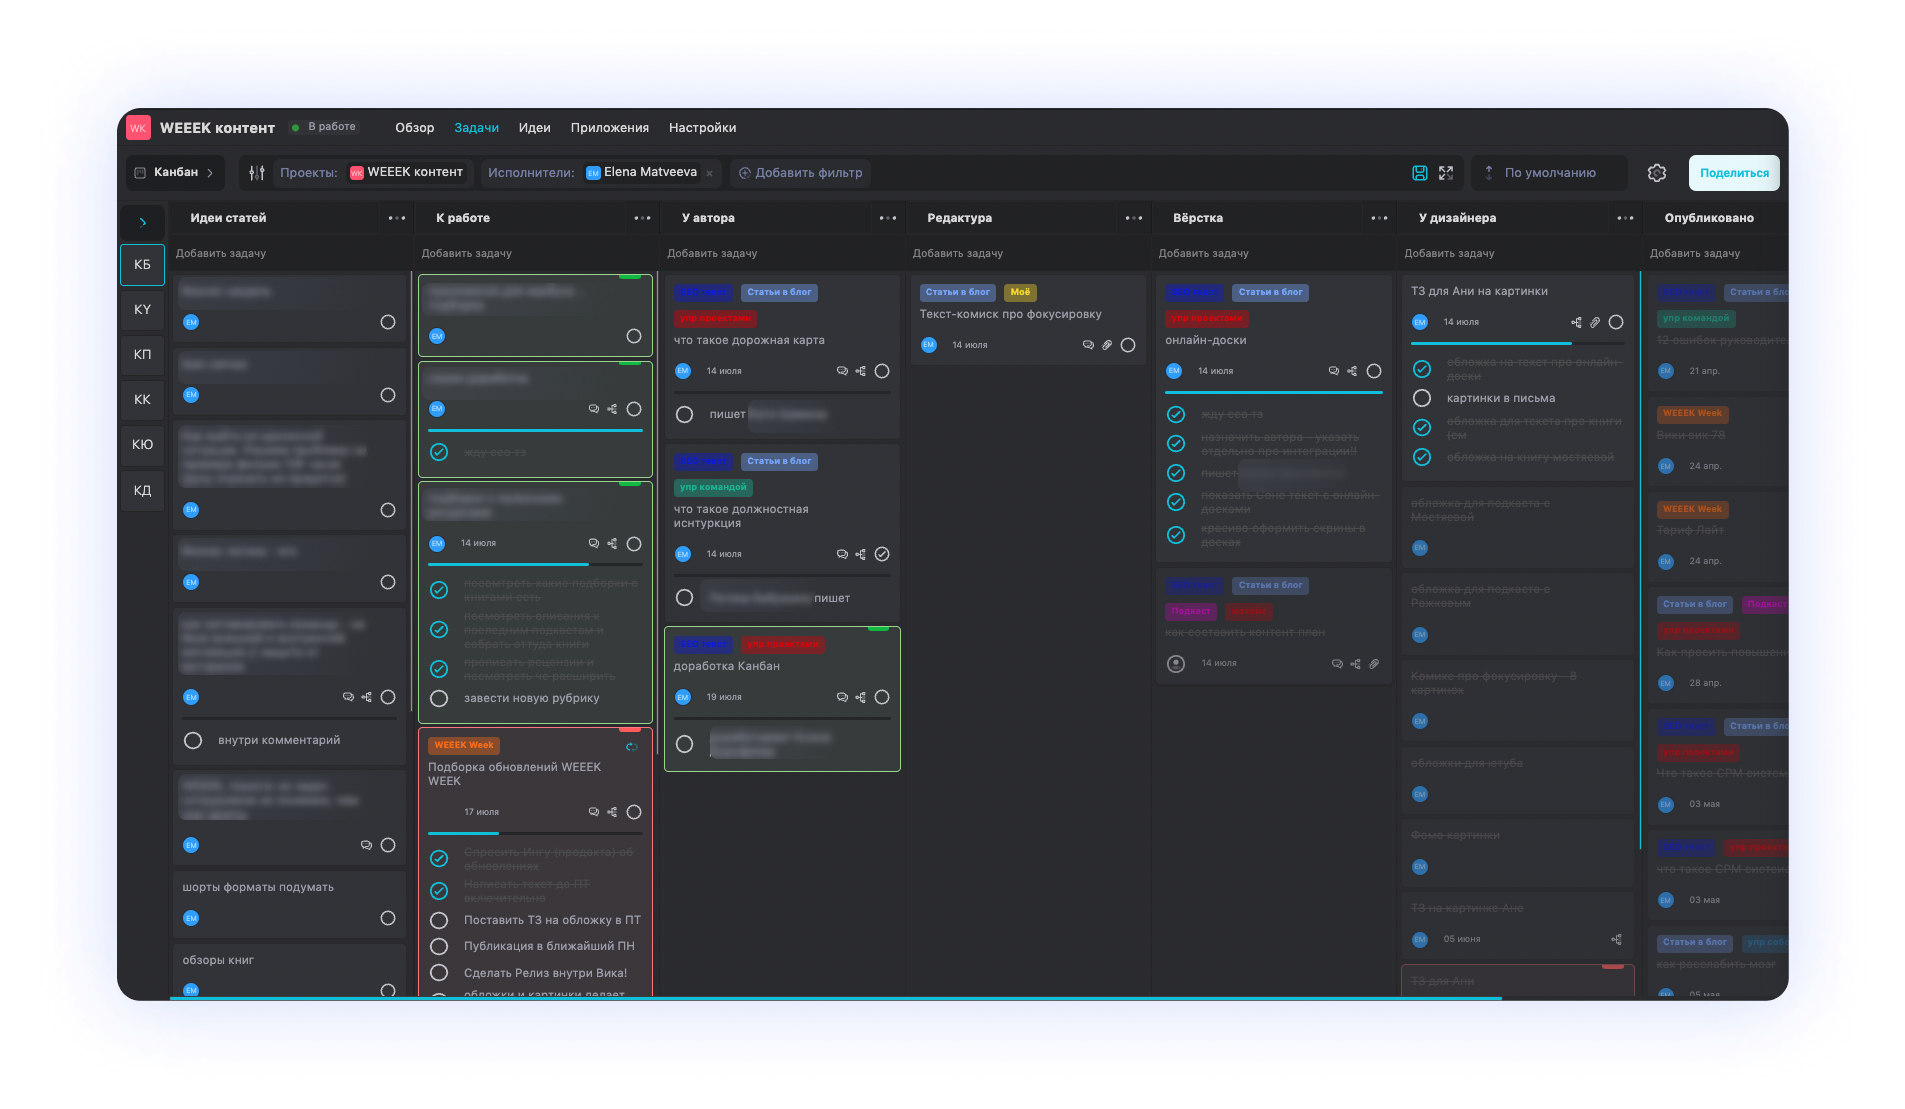
Task: Open subtasks icon on 'Подборка обновлений WEEEK WEEK'
Action: (613, 812)
